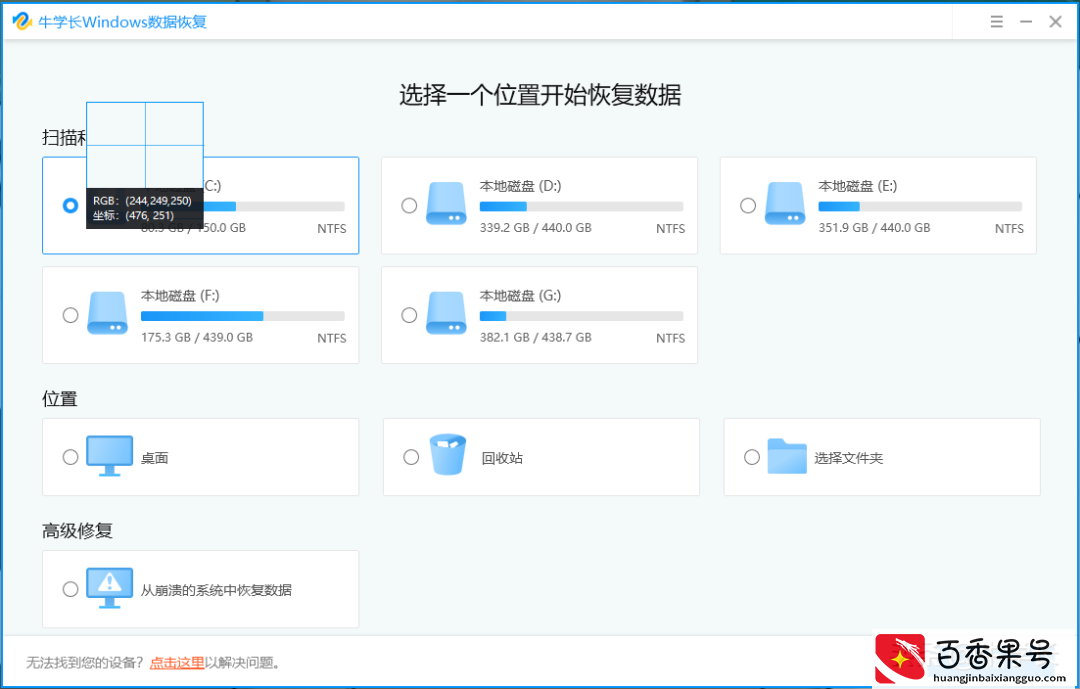
Task: Close the data recovery window
Action: tap(1055, 21)
